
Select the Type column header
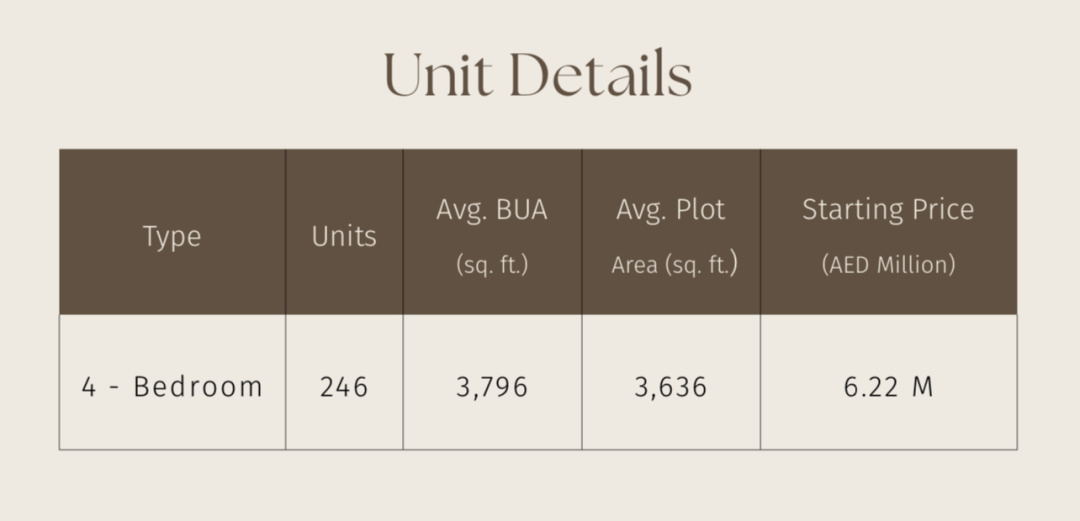tap(172, 237)
